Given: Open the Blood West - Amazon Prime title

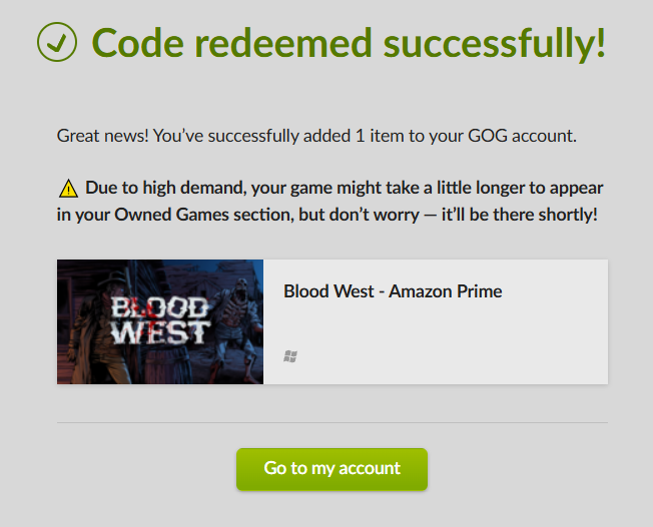Looking at the screenshot, I should click(392, 292).
